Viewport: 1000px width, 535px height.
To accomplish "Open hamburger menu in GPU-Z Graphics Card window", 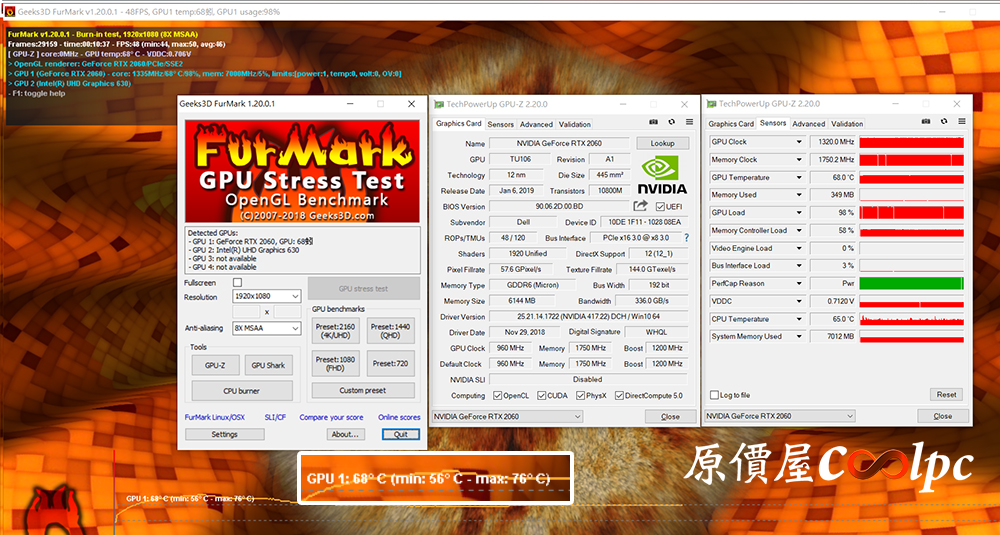I will (x=689, y=122).
